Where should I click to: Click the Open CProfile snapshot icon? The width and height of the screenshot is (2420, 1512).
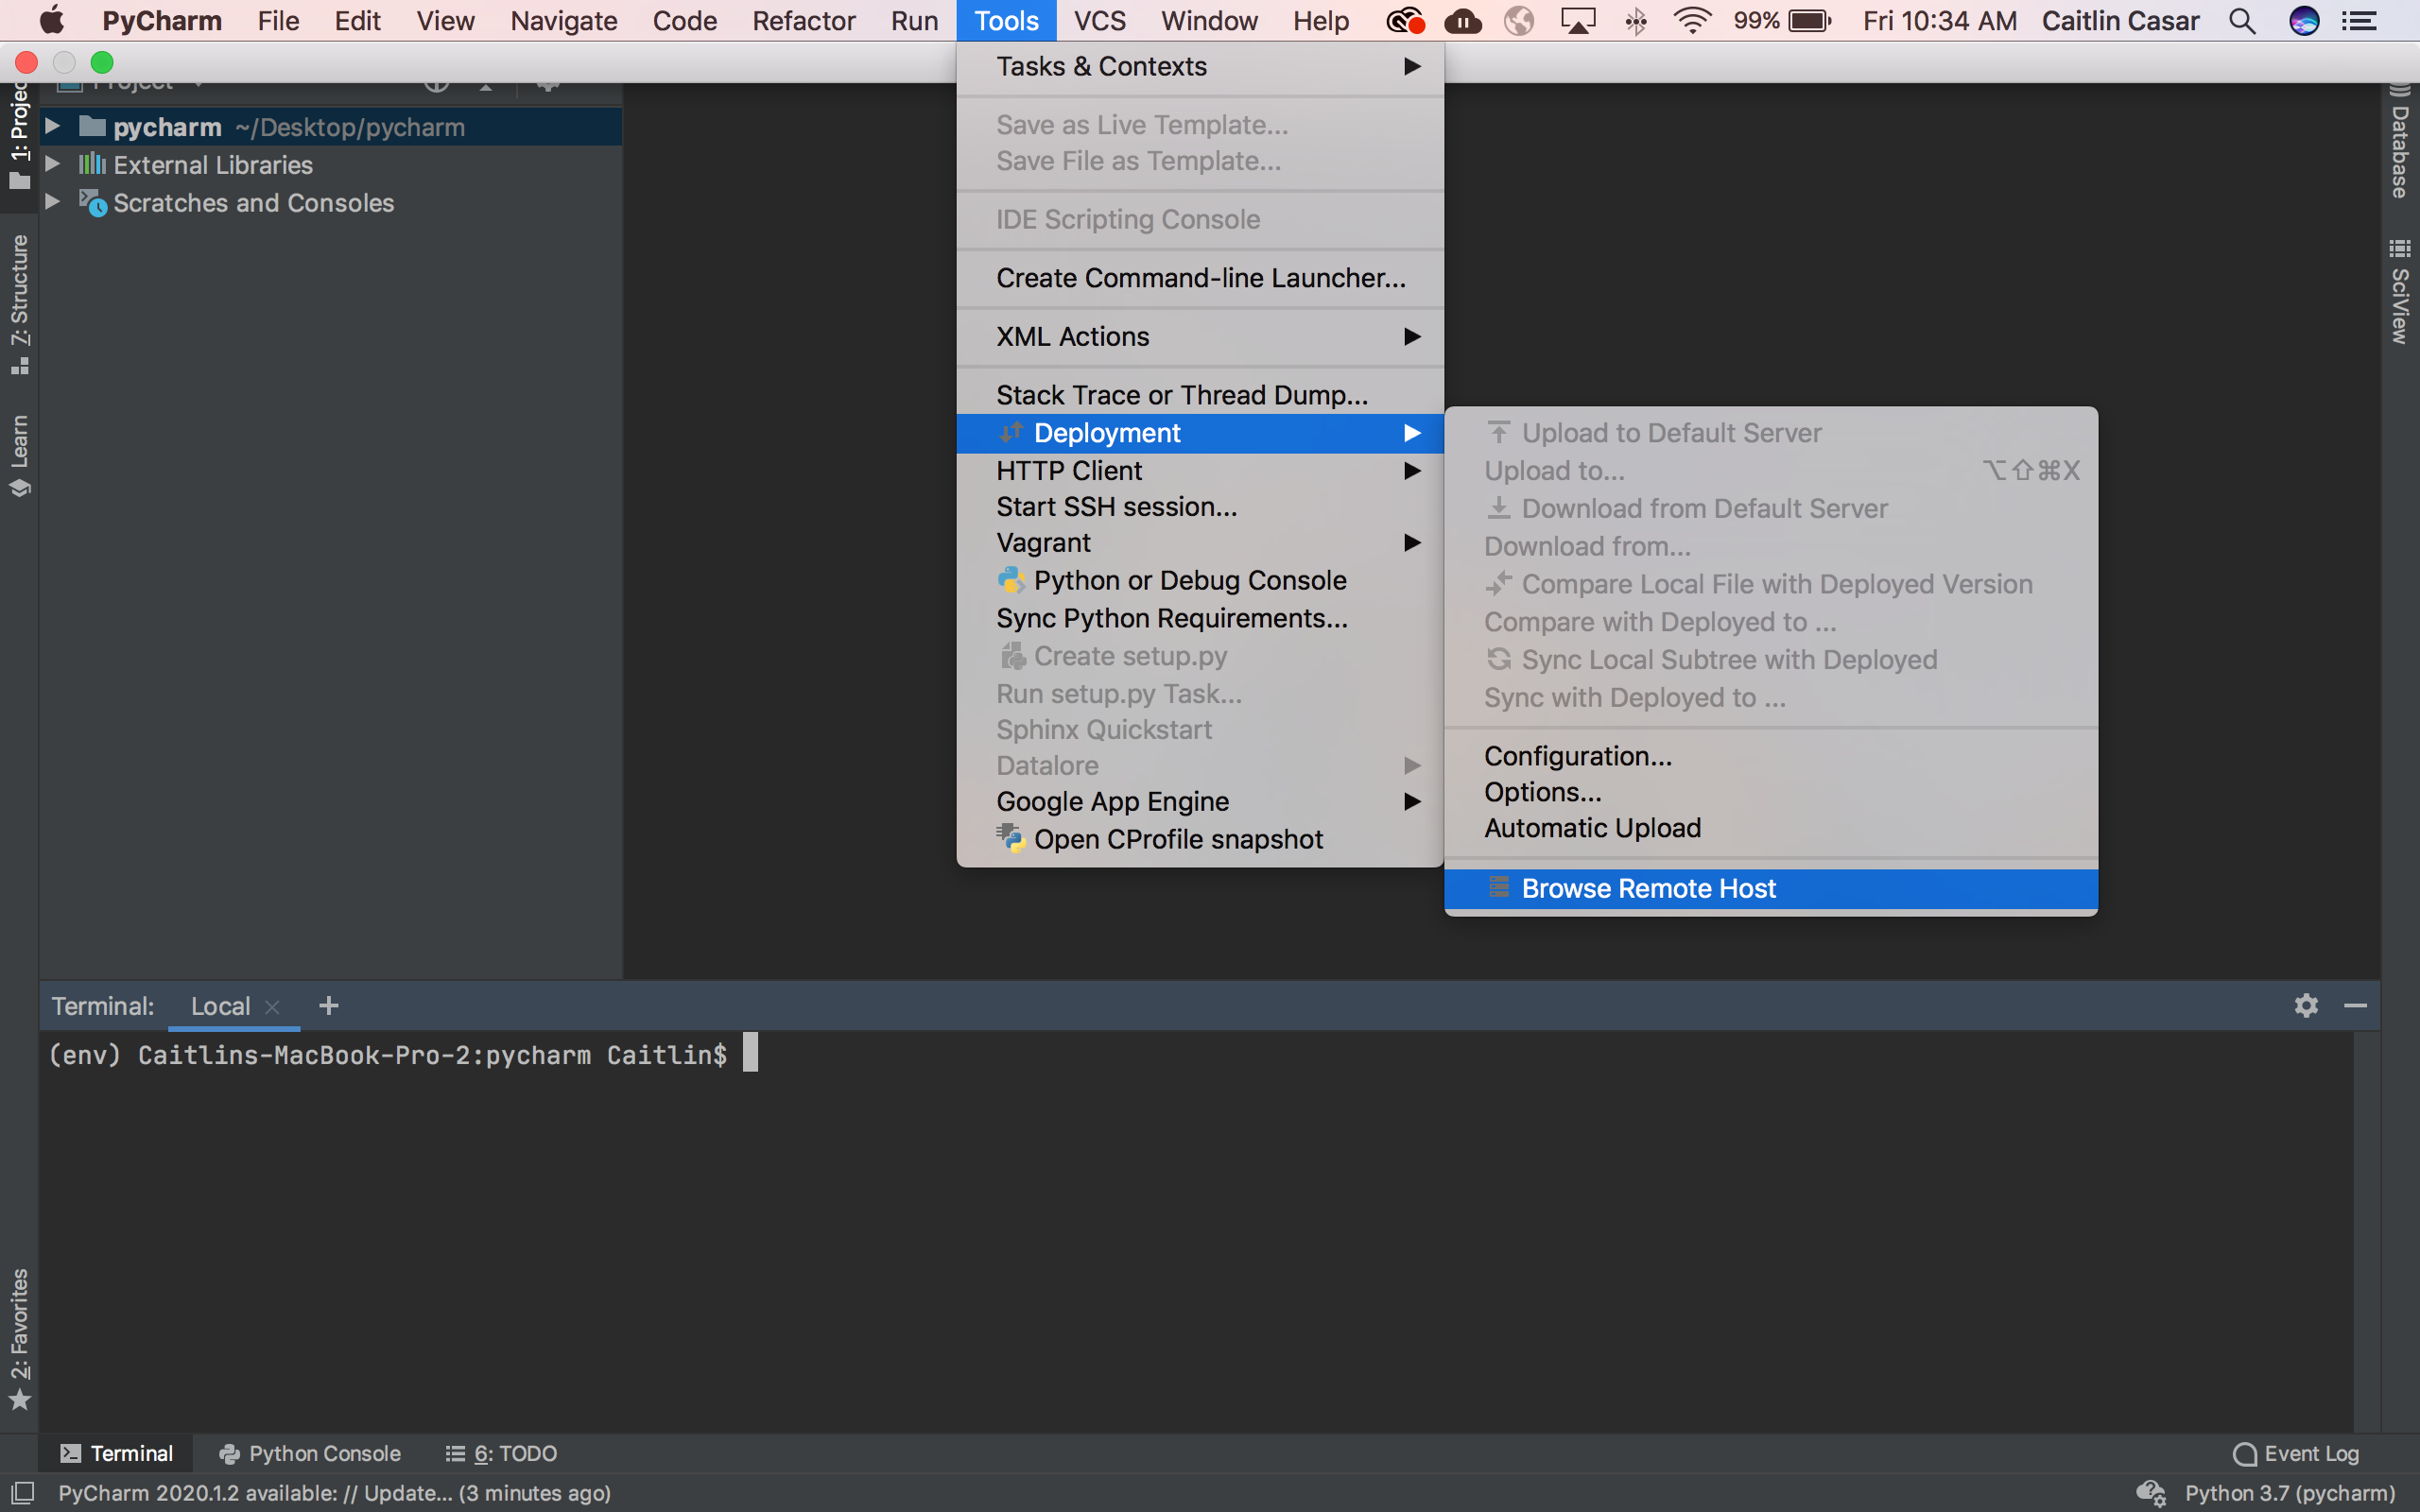pyautogui.click(x=1011, y=838)
